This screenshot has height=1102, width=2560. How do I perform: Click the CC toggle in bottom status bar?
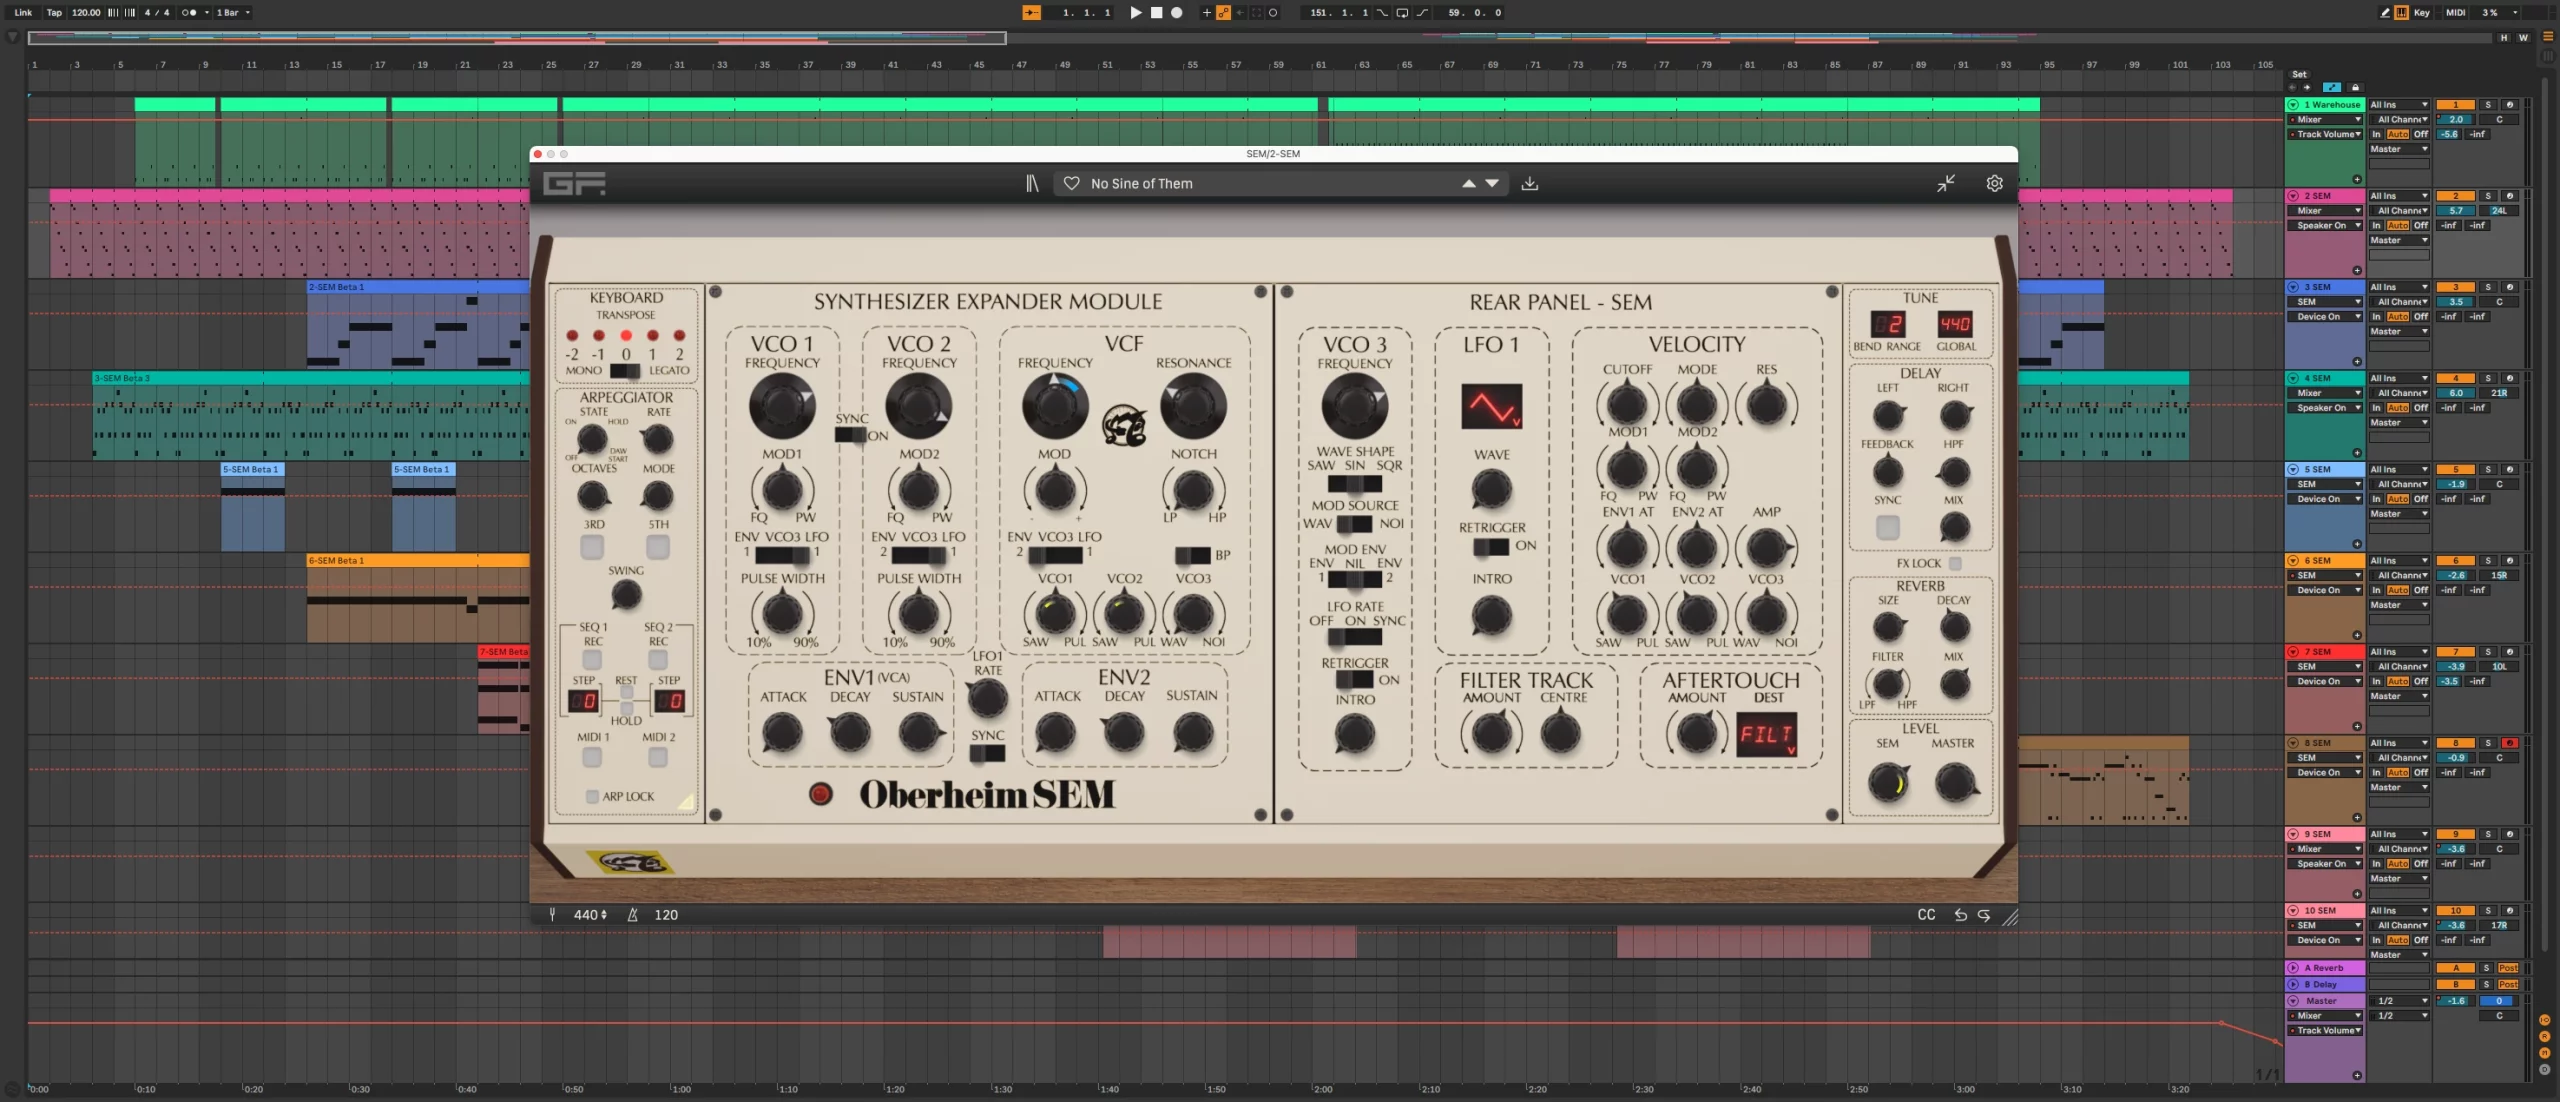click(1925, 914)
